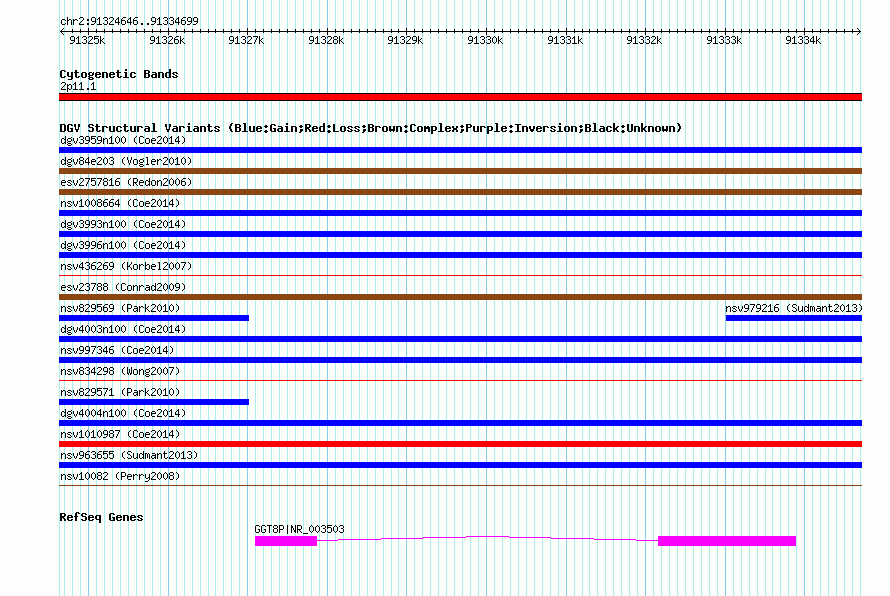Click the 91334k ruler tick label
This screenshot has height=596, width=890.
pos(803,40)
